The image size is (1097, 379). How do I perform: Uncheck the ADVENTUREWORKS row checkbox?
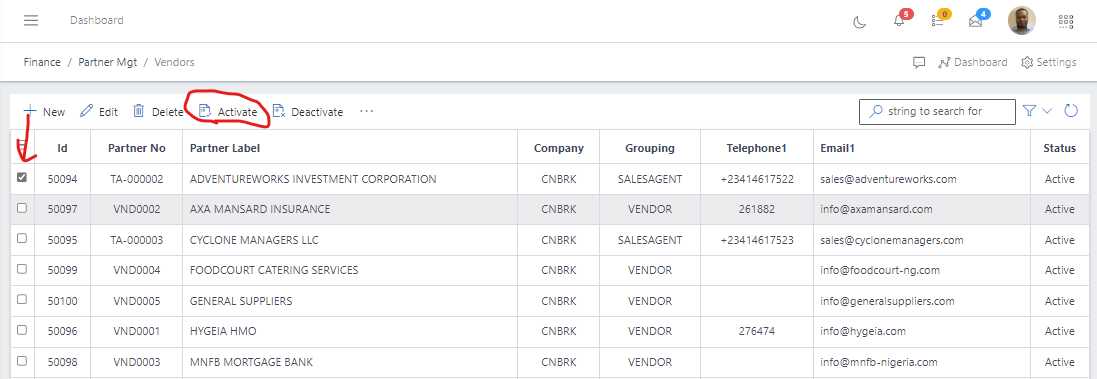point(22,178)
